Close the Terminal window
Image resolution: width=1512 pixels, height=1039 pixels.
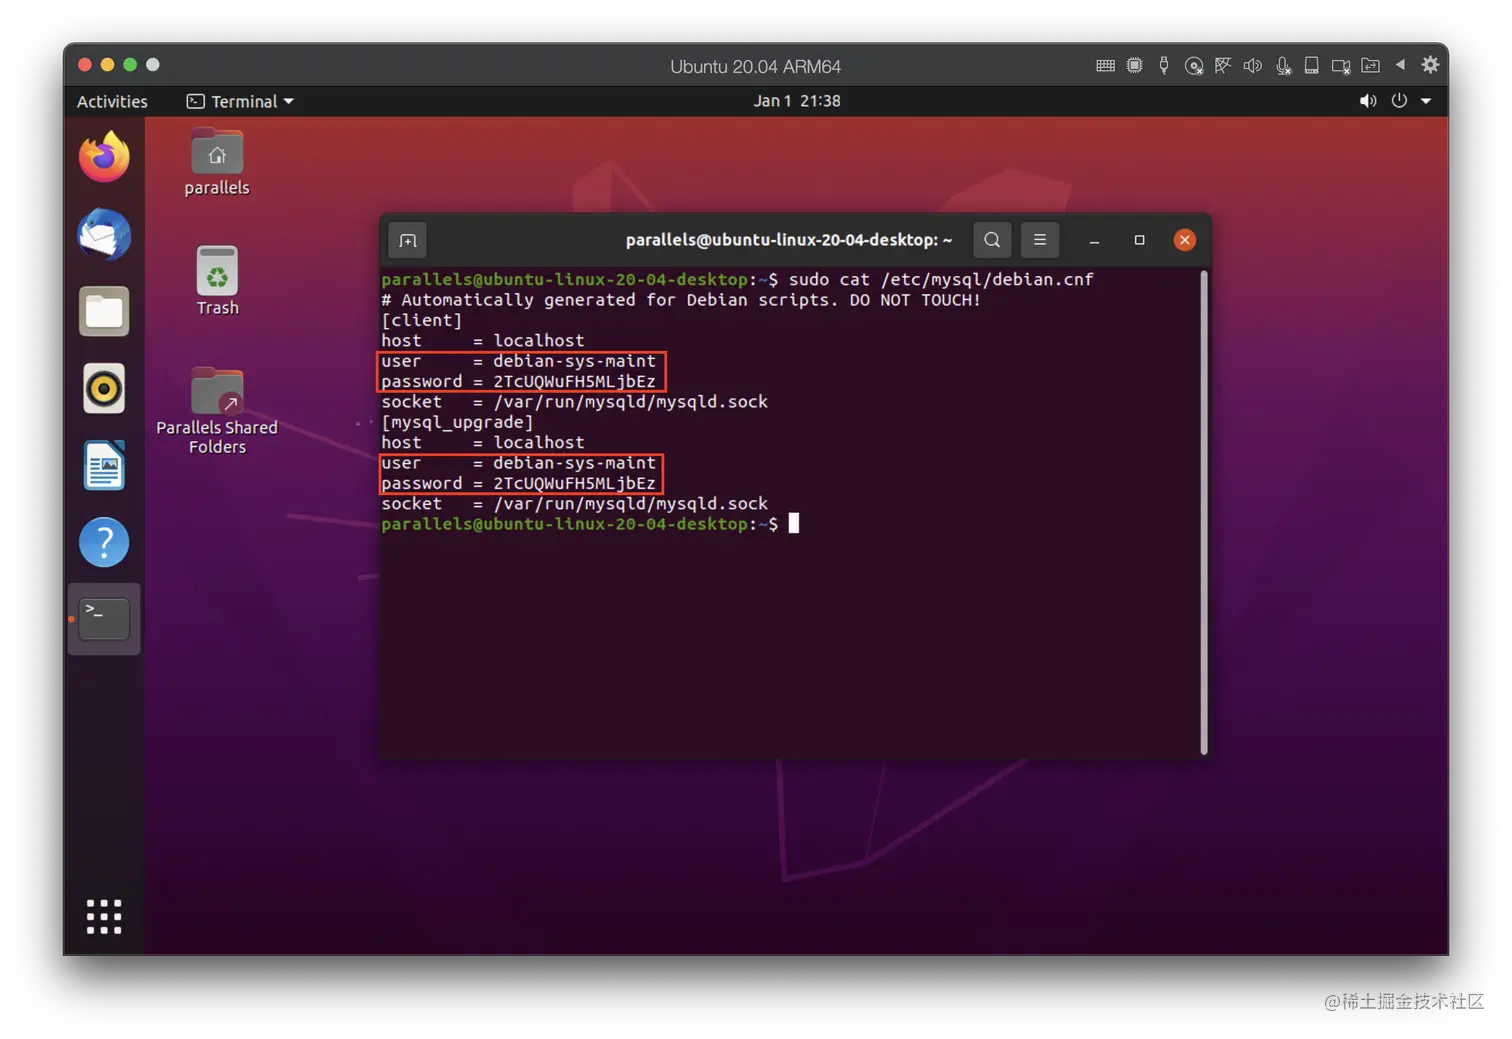[x=1185, y=240]
